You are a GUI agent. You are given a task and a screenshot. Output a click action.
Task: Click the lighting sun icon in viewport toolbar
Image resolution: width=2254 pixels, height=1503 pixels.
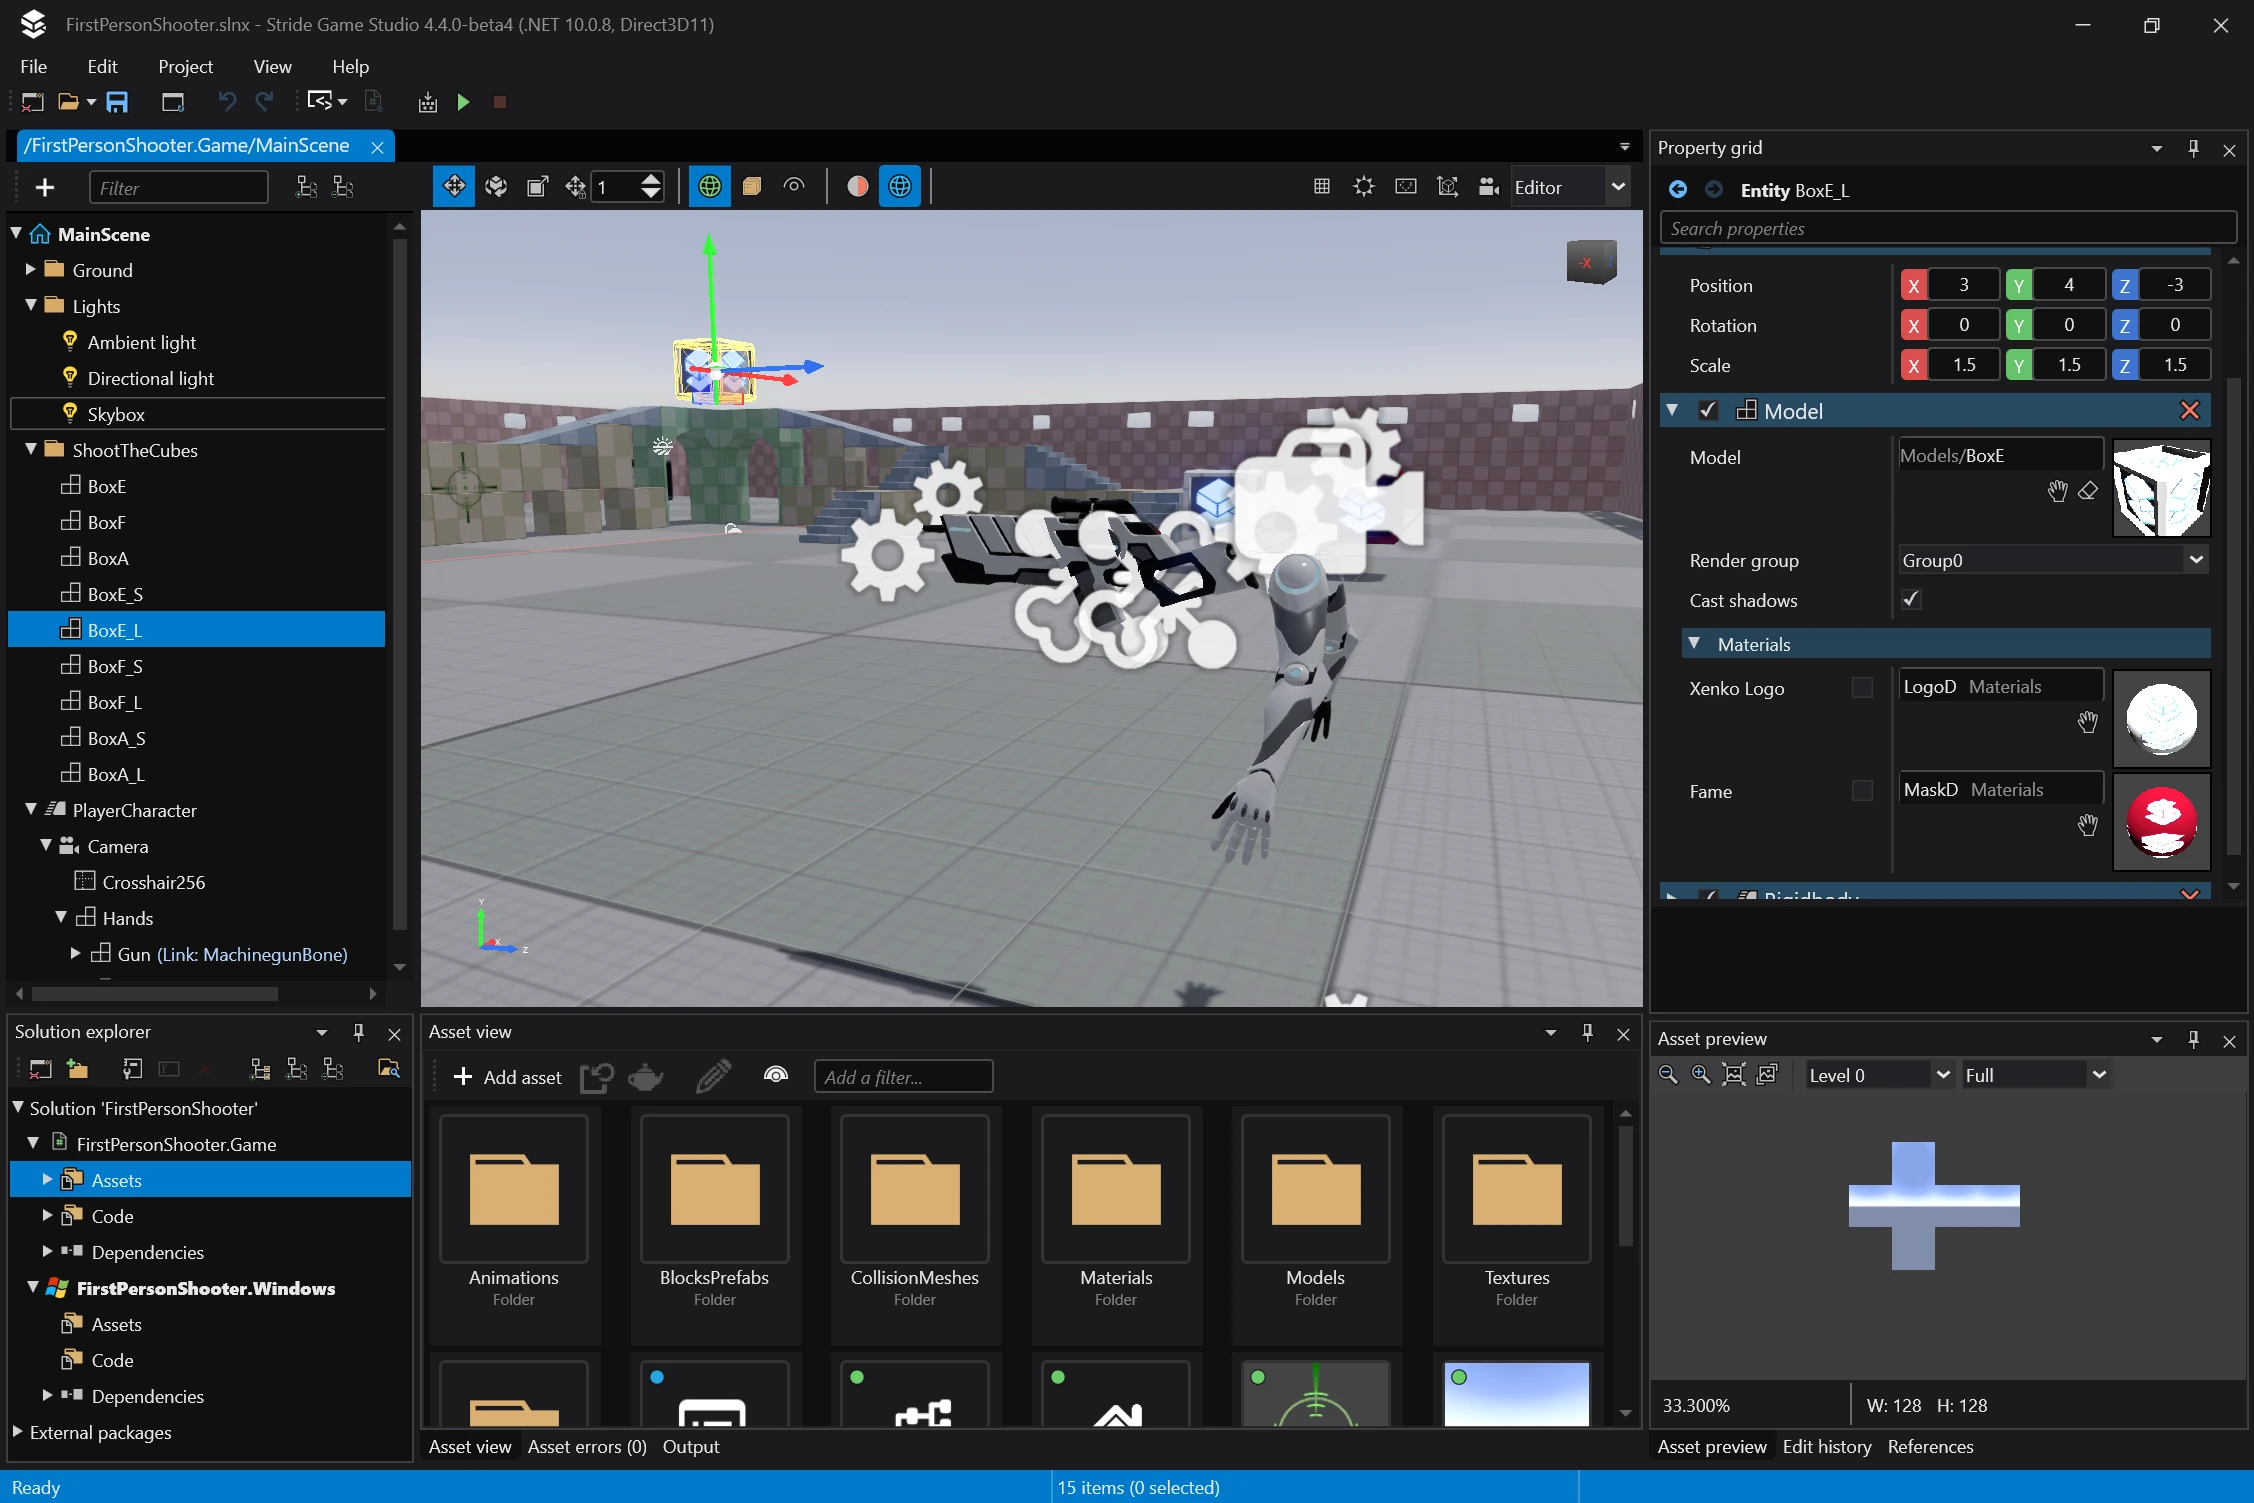point(1363,187)
